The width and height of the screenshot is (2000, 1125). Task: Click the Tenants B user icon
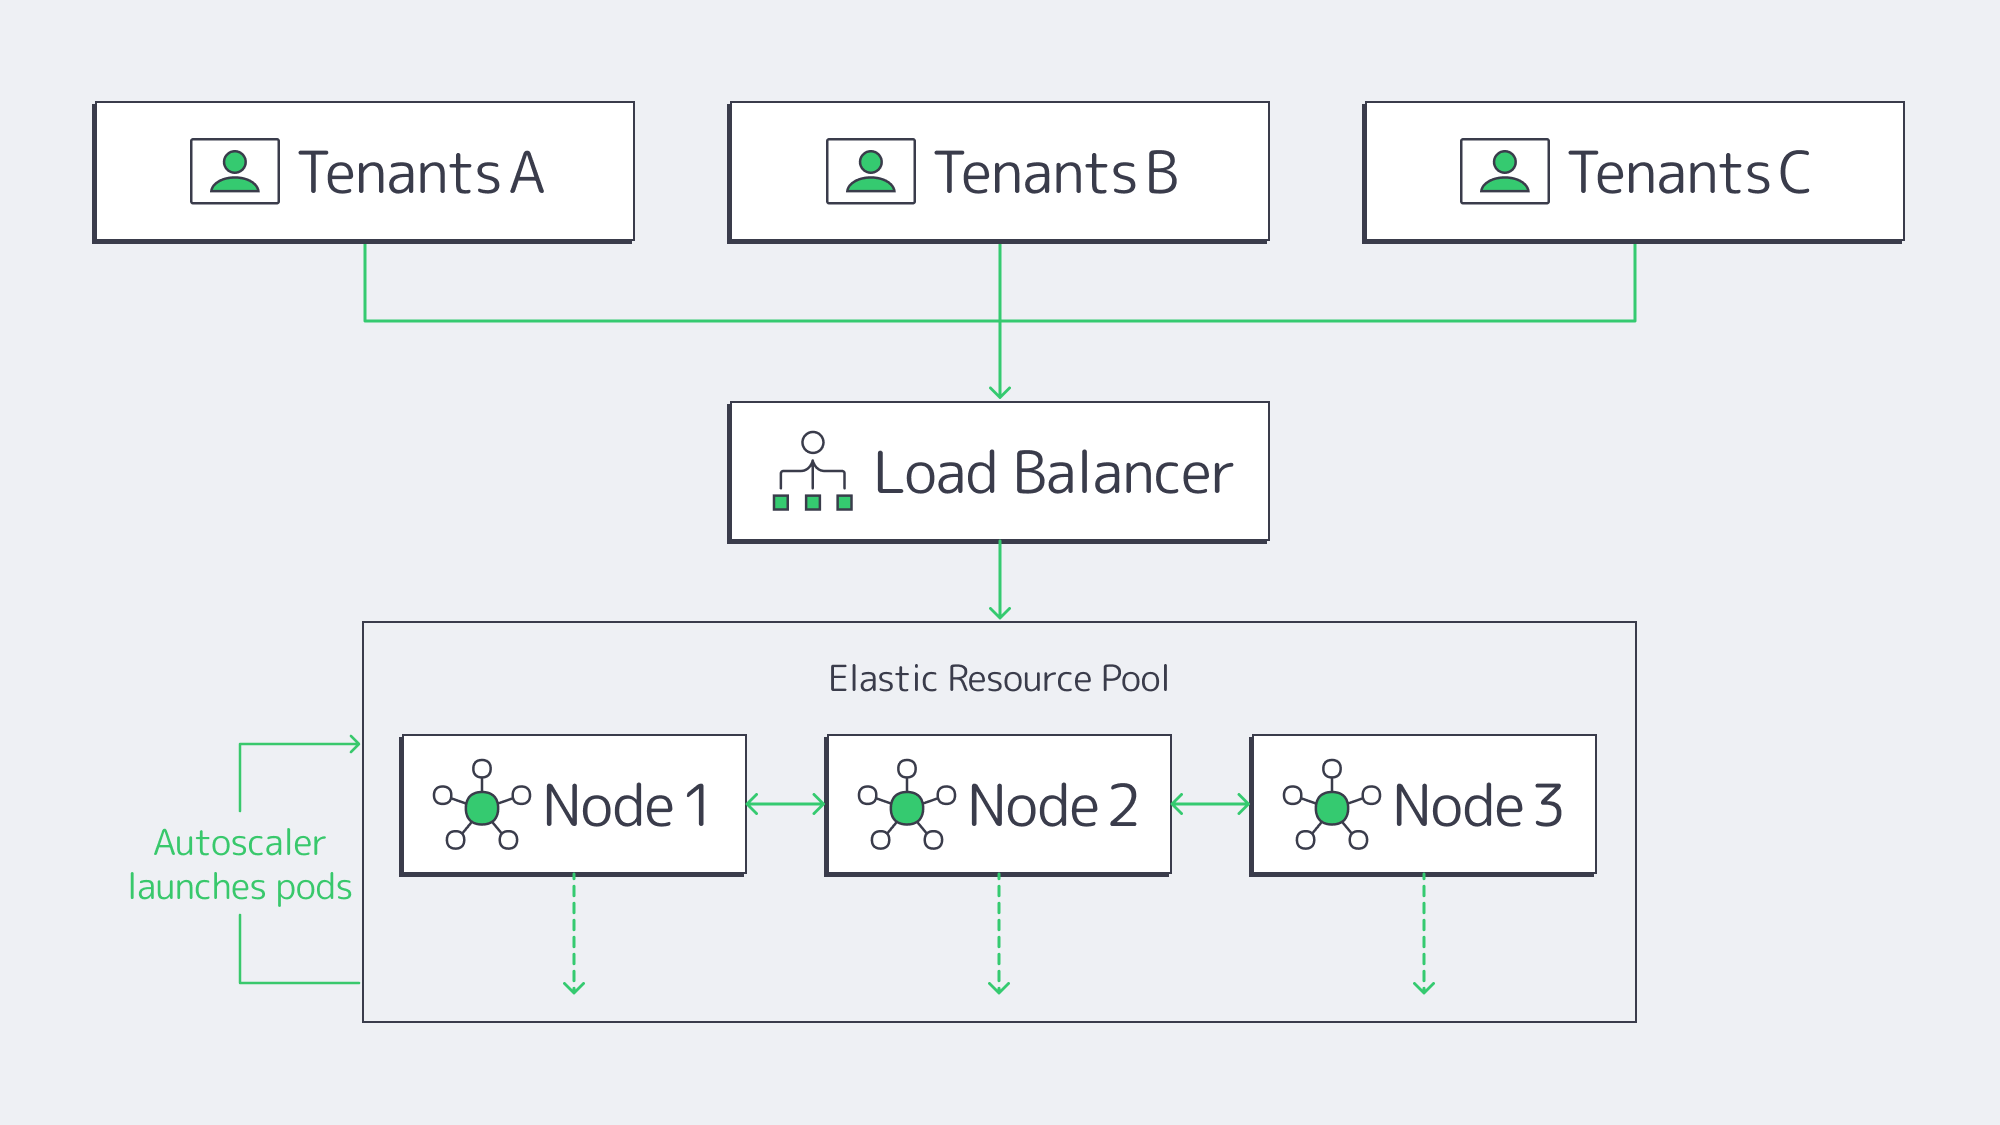871,171
